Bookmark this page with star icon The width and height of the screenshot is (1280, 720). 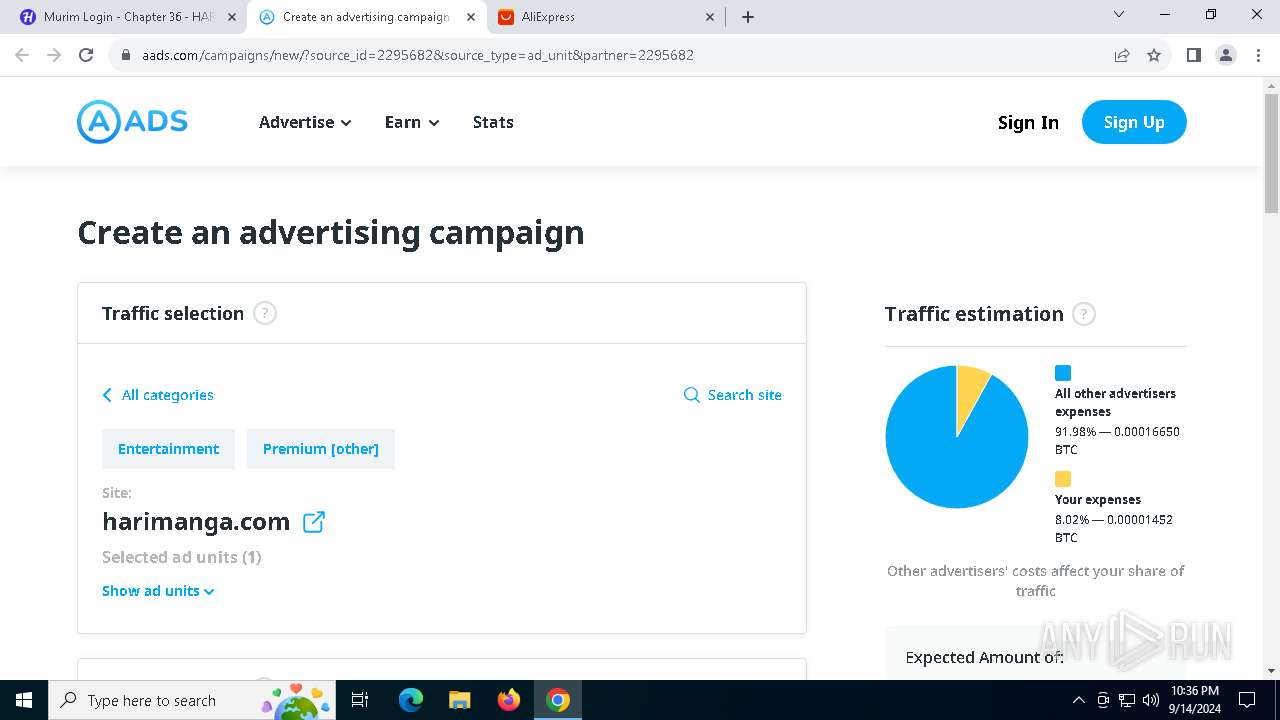click(1154, 55)
